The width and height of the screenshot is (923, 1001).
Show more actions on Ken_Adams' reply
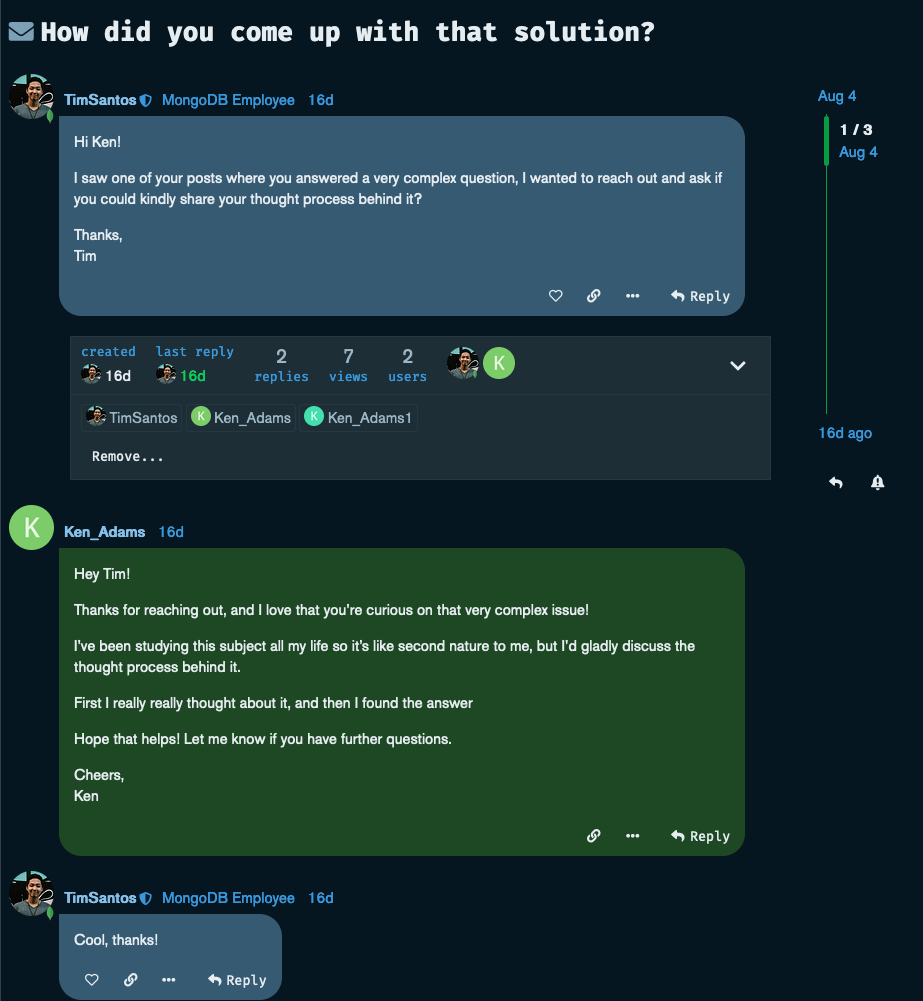point(632,836)
